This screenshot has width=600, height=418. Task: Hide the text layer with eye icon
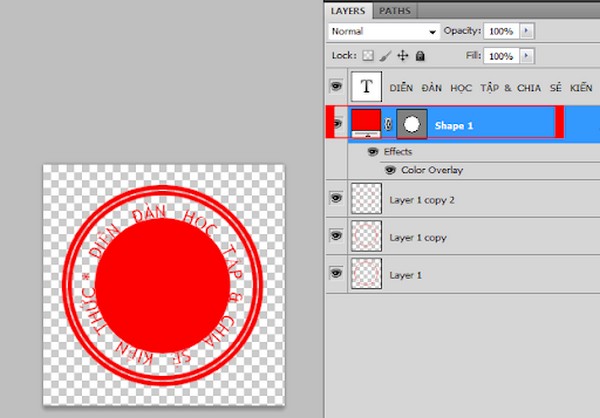click(335, 87)
